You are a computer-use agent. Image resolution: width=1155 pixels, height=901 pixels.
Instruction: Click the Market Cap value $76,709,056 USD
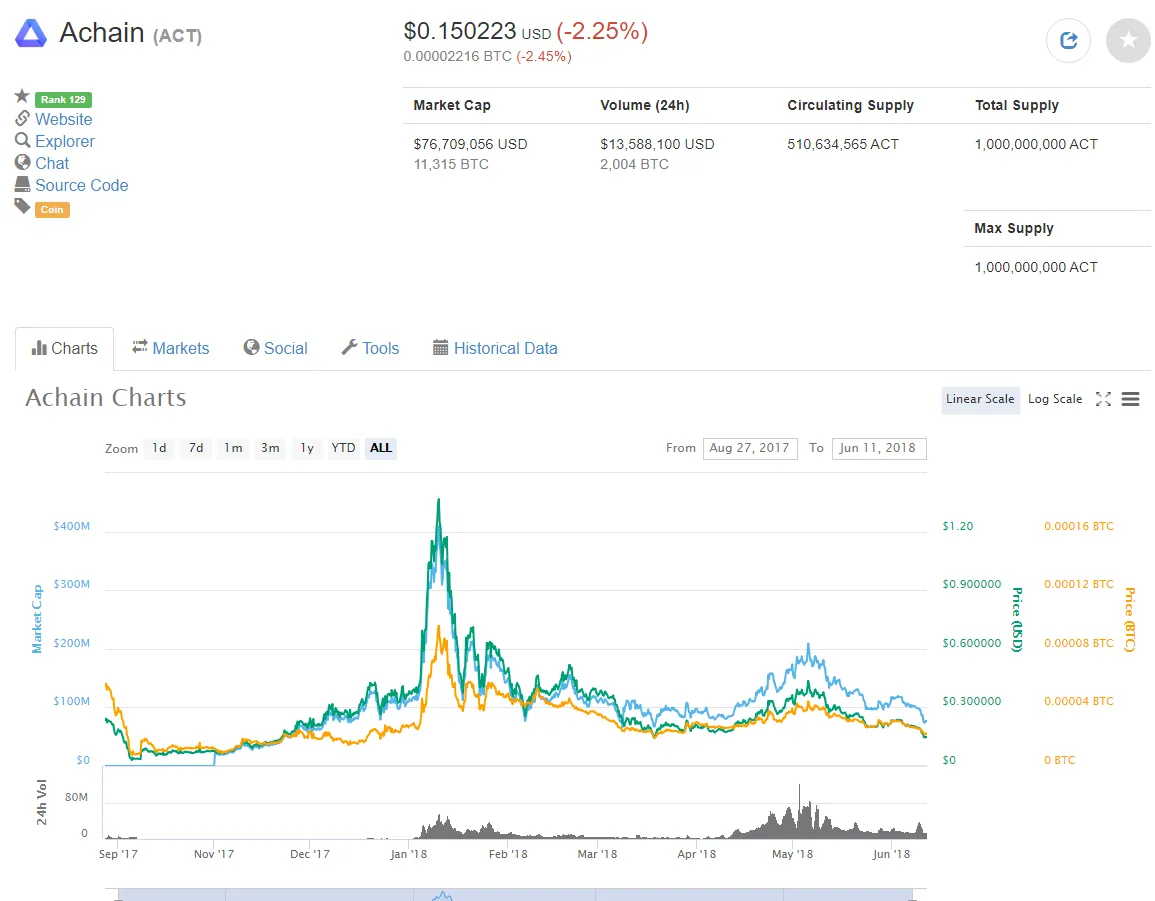pyautogui.click(x=470, y=144)
